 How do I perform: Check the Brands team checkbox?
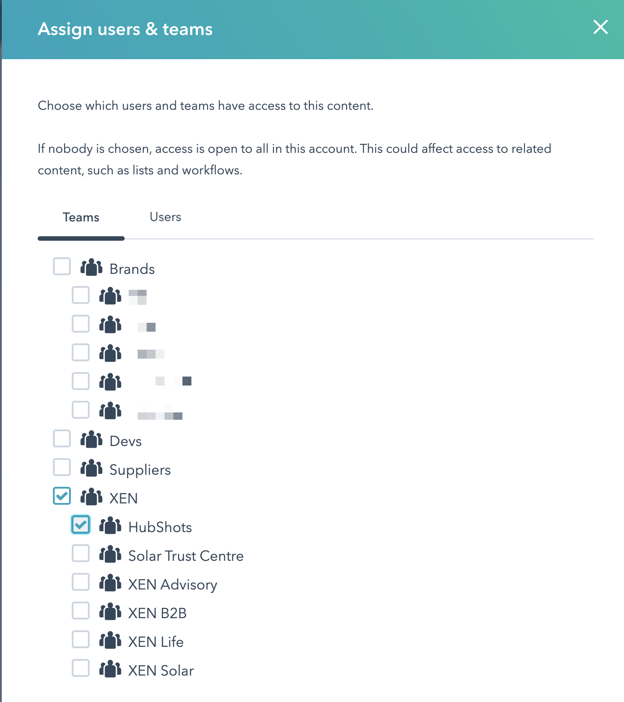pos(62,267)
